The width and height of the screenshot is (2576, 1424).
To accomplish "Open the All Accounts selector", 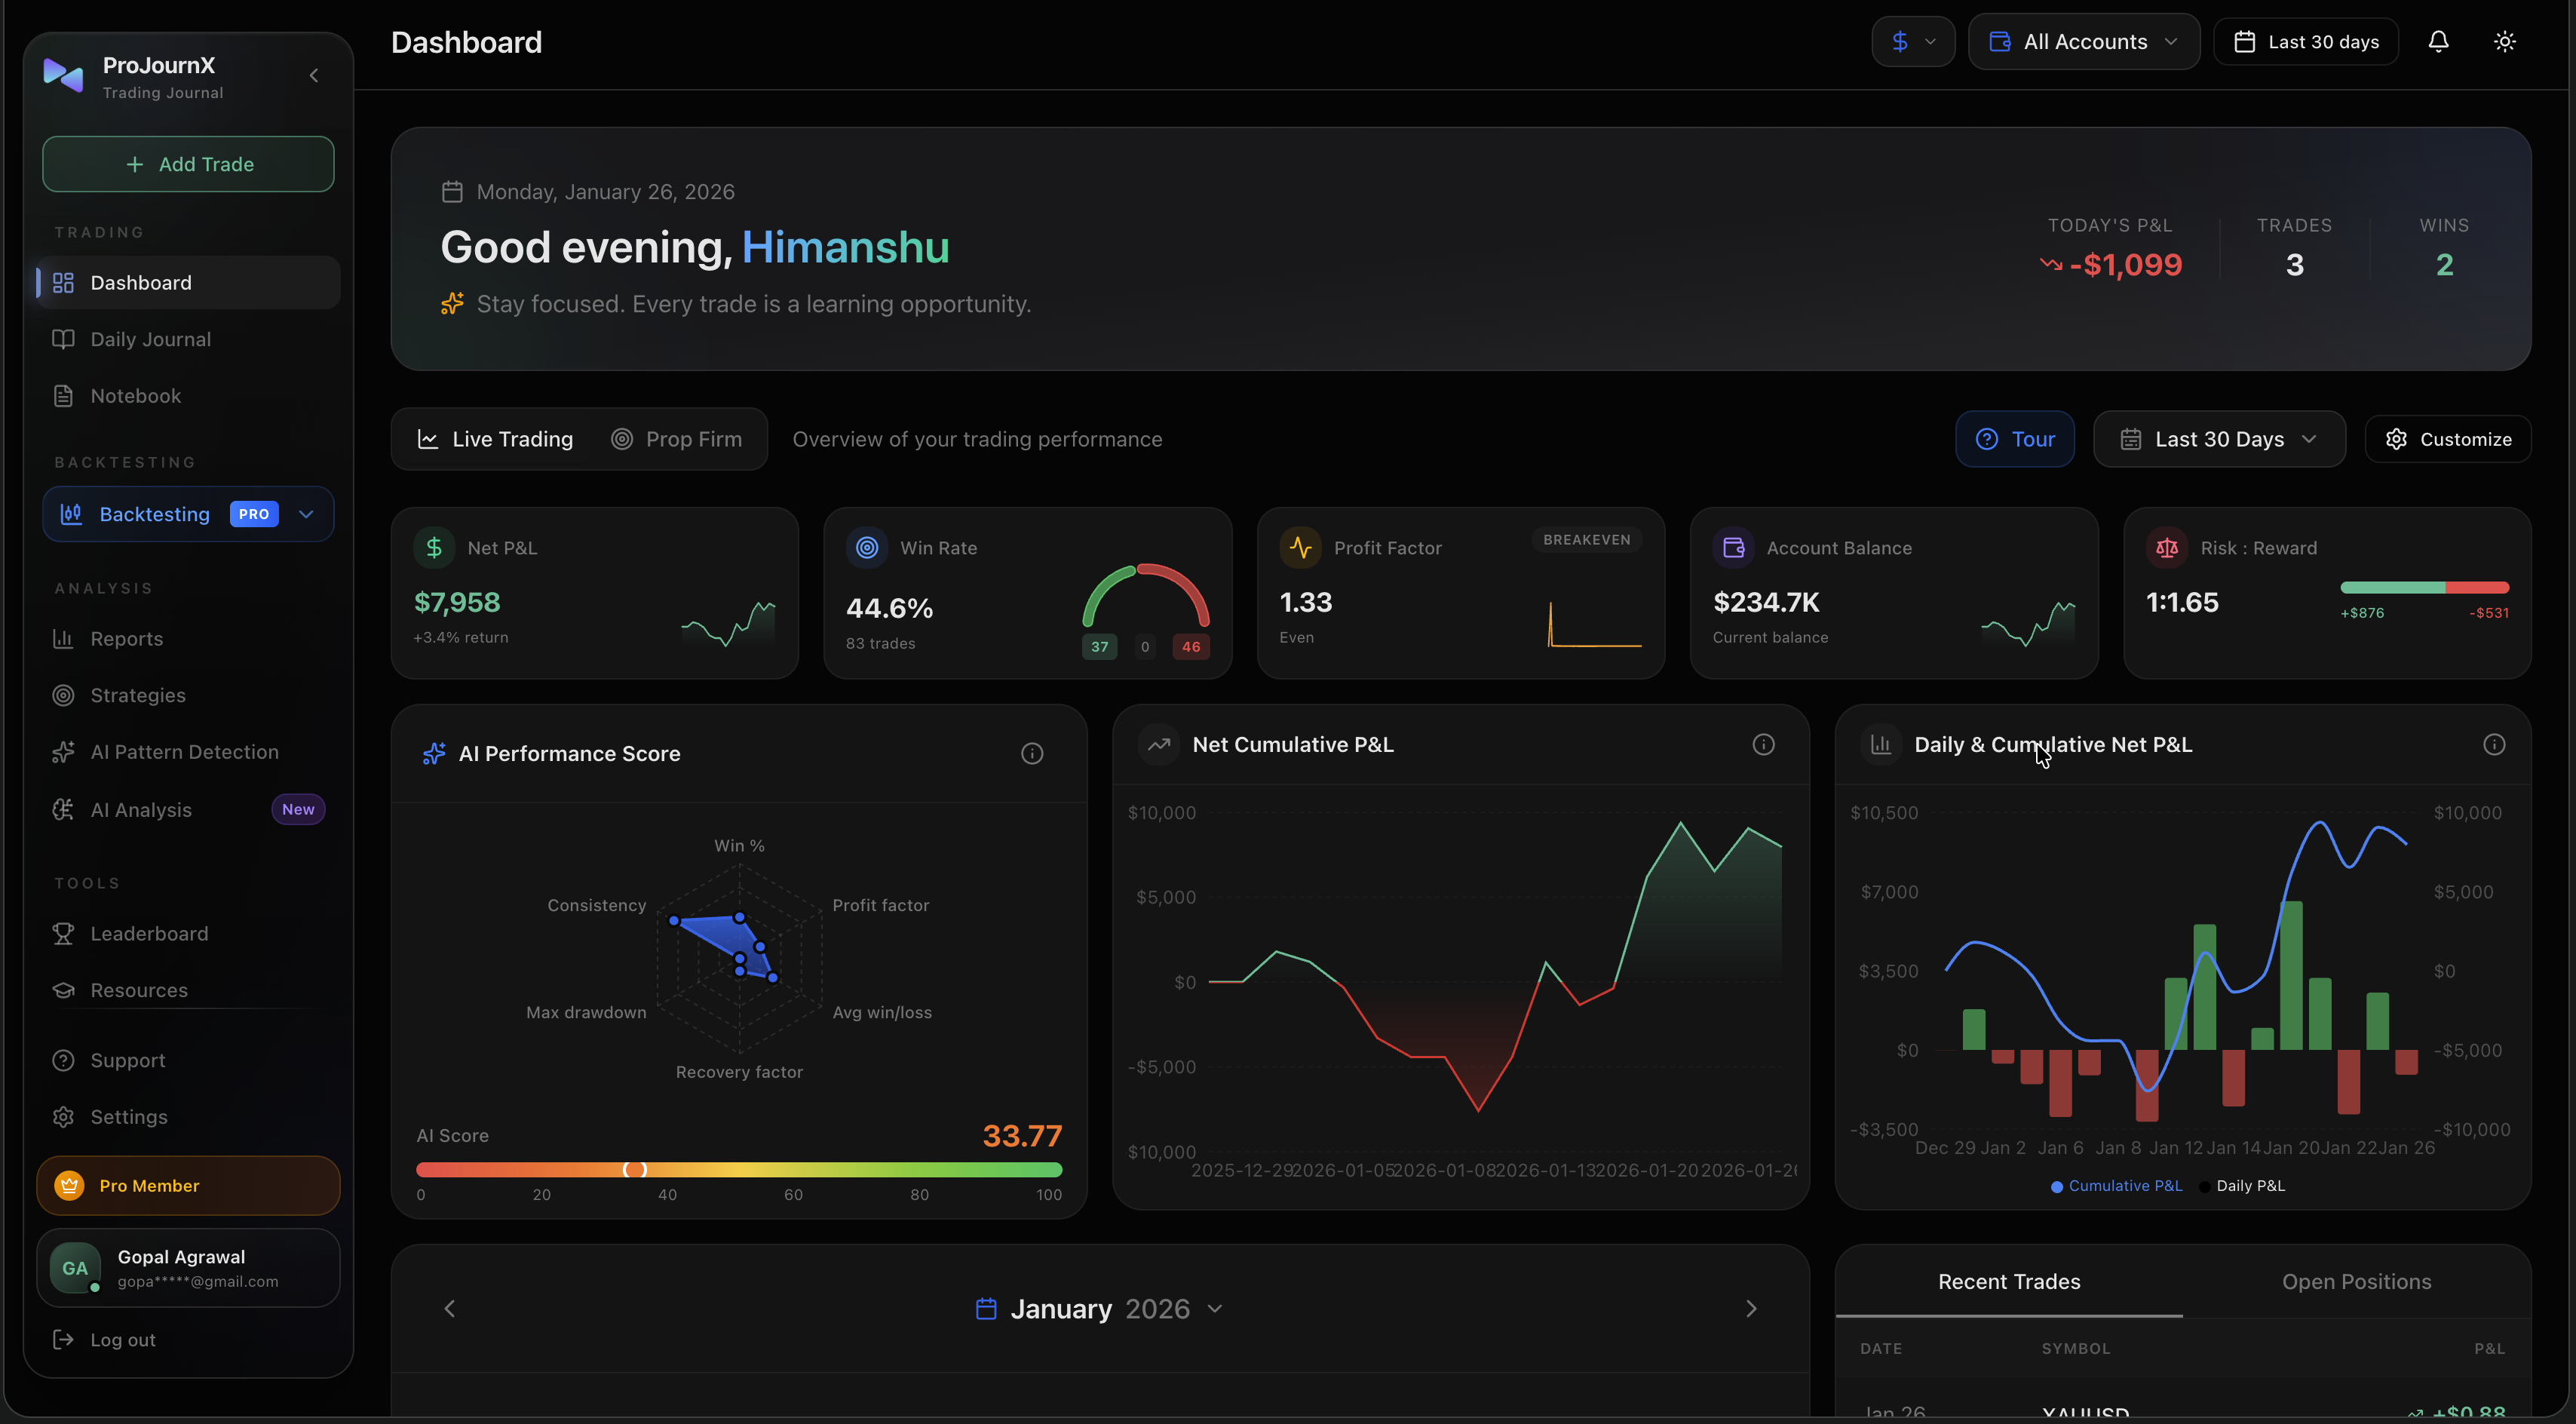I will click(x=2083, y=41).
